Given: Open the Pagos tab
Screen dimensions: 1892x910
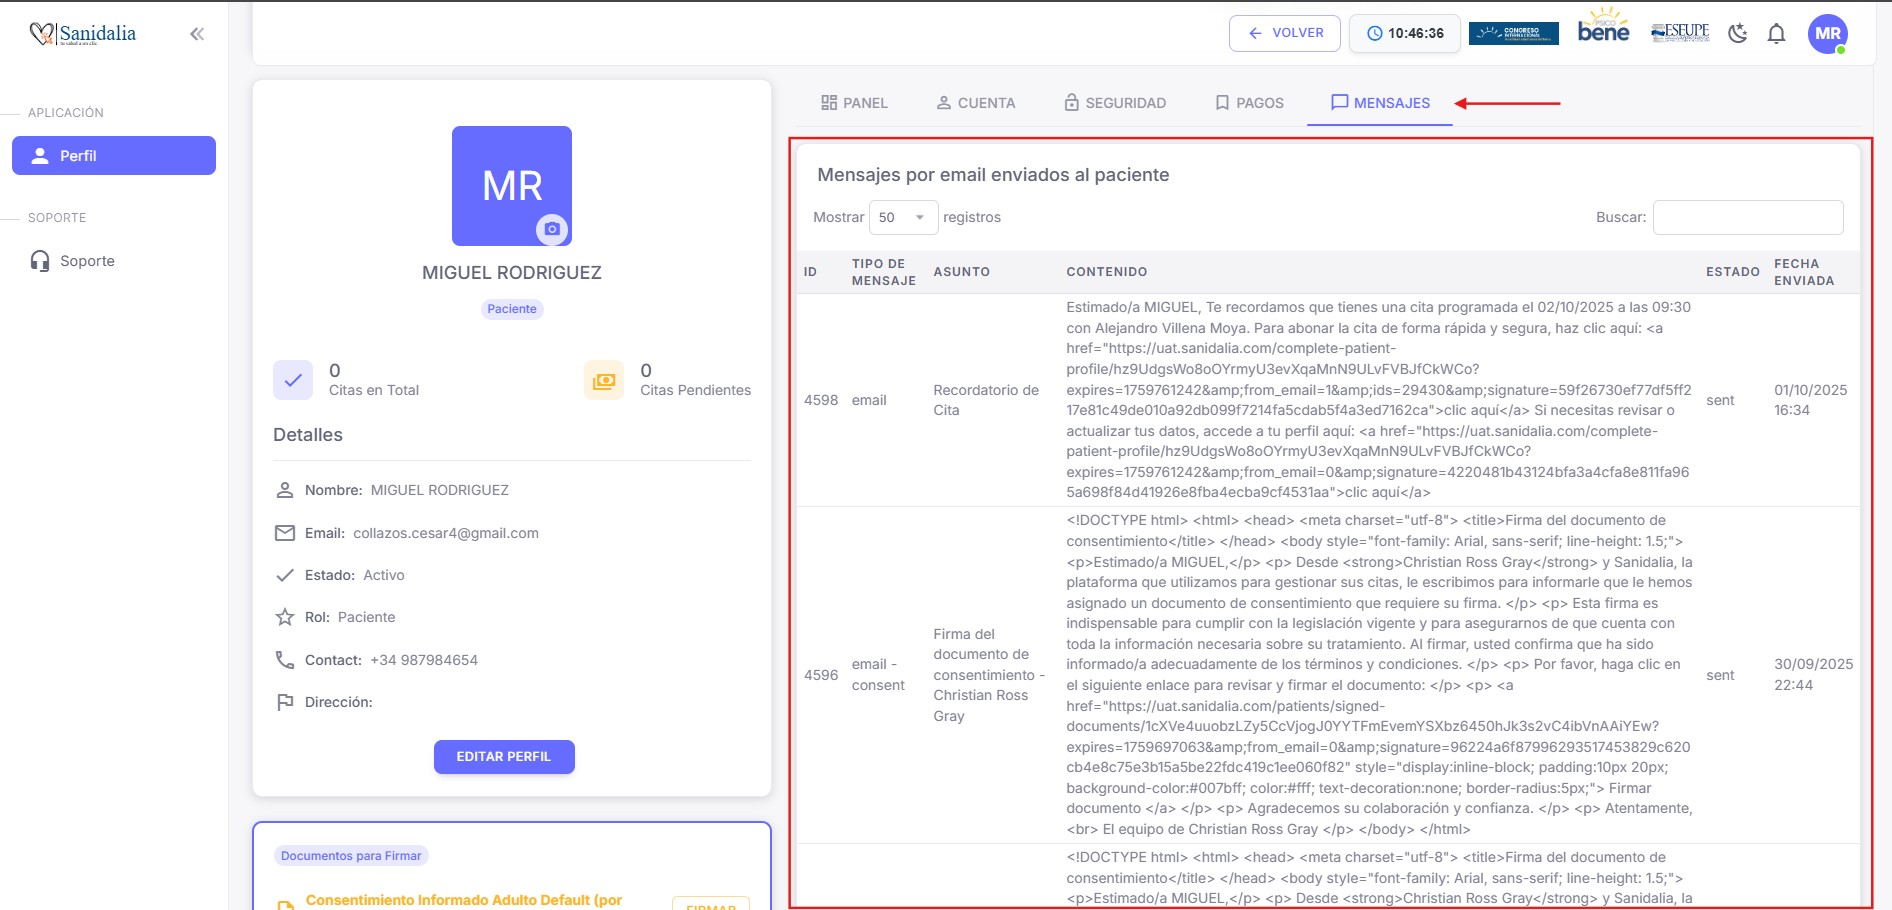Looking at the screenshot, I should click(1249, 103).
